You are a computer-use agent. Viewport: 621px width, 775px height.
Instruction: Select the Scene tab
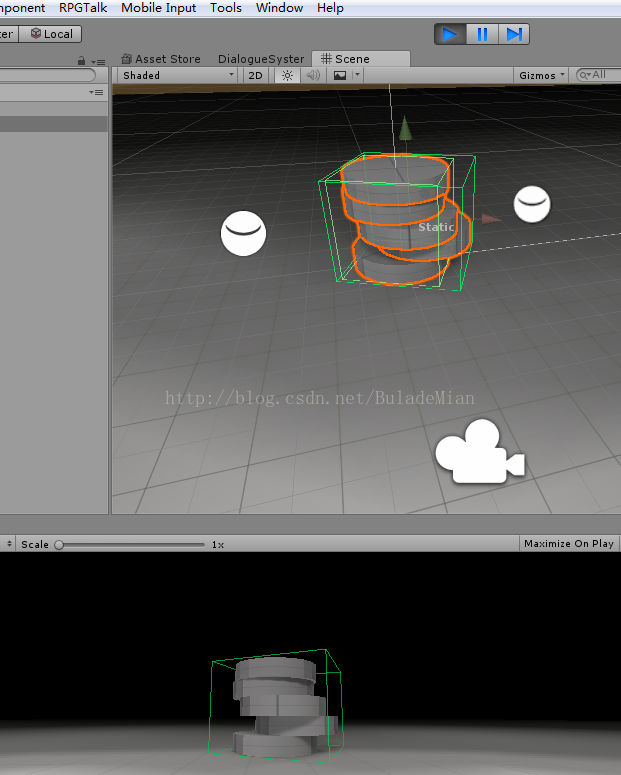point(360,59)
